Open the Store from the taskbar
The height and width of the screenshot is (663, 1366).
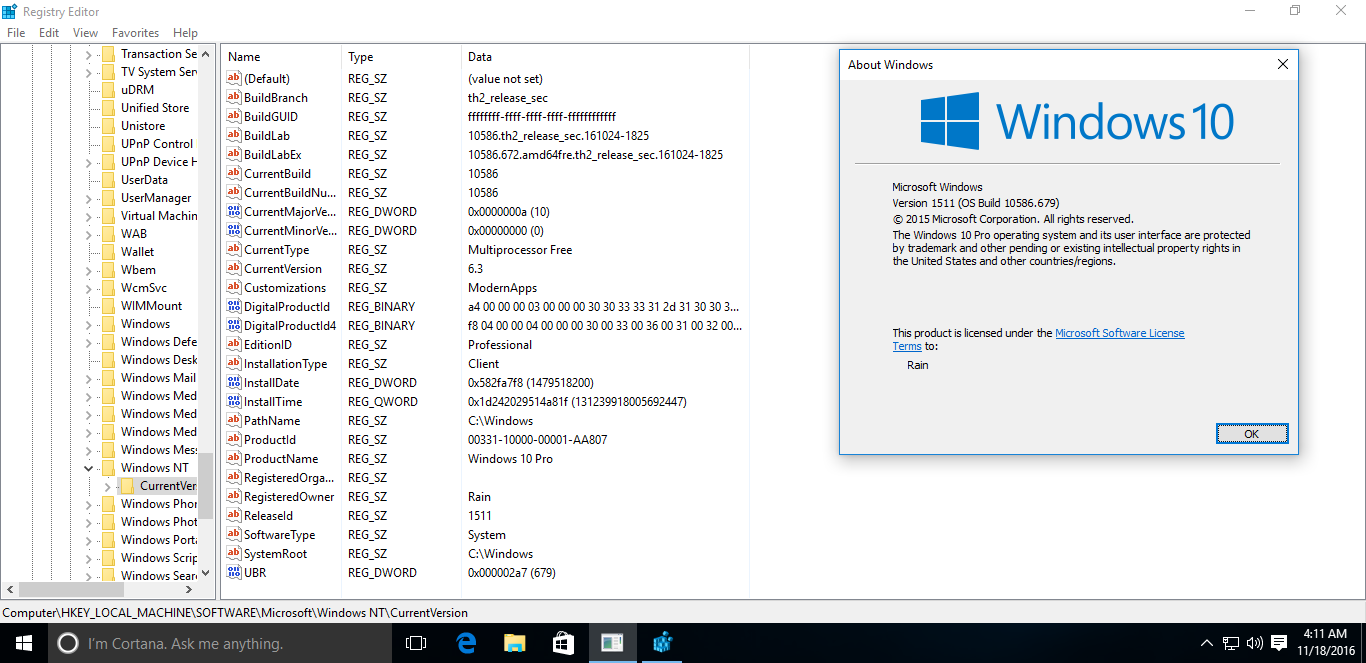coord(563,643)
